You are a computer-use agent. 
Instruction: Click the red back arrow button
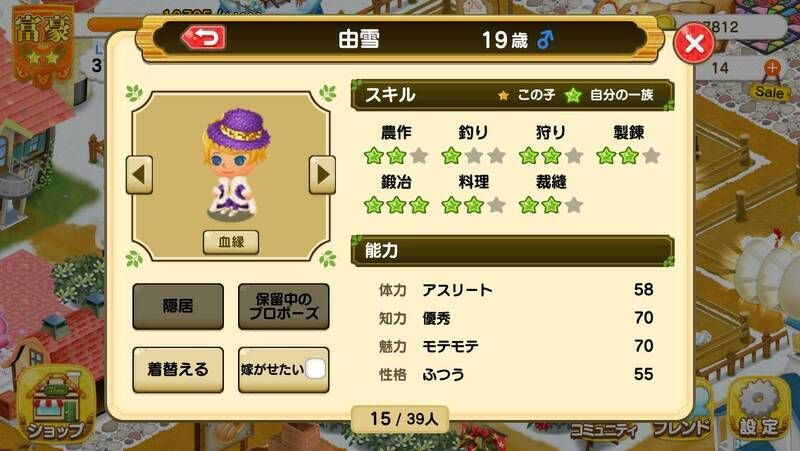click(x=204, y=38)
